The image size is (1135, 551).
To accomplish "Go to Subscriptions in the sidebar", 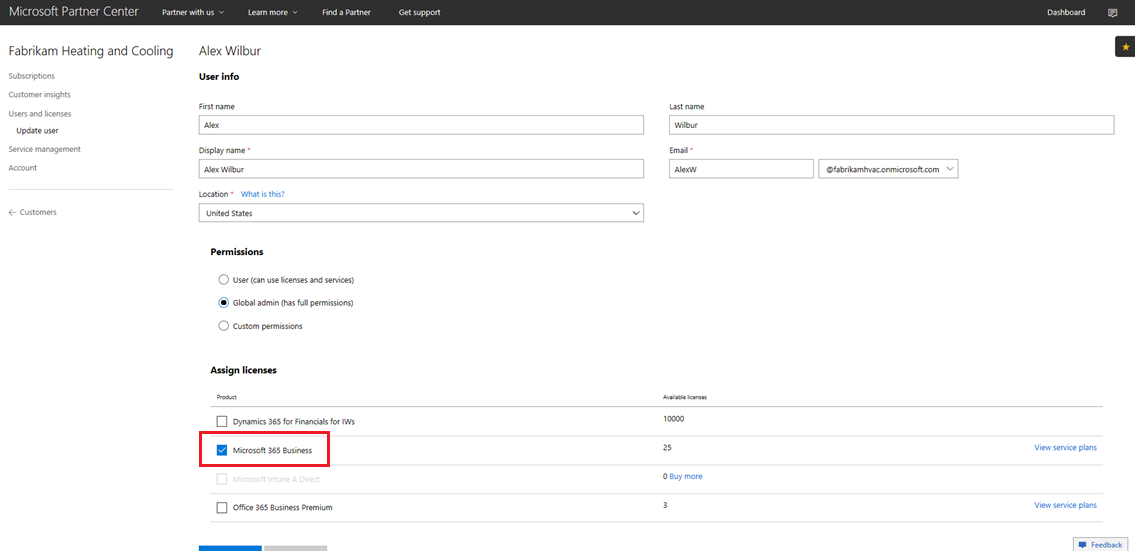I will click(x=32, y=76).
